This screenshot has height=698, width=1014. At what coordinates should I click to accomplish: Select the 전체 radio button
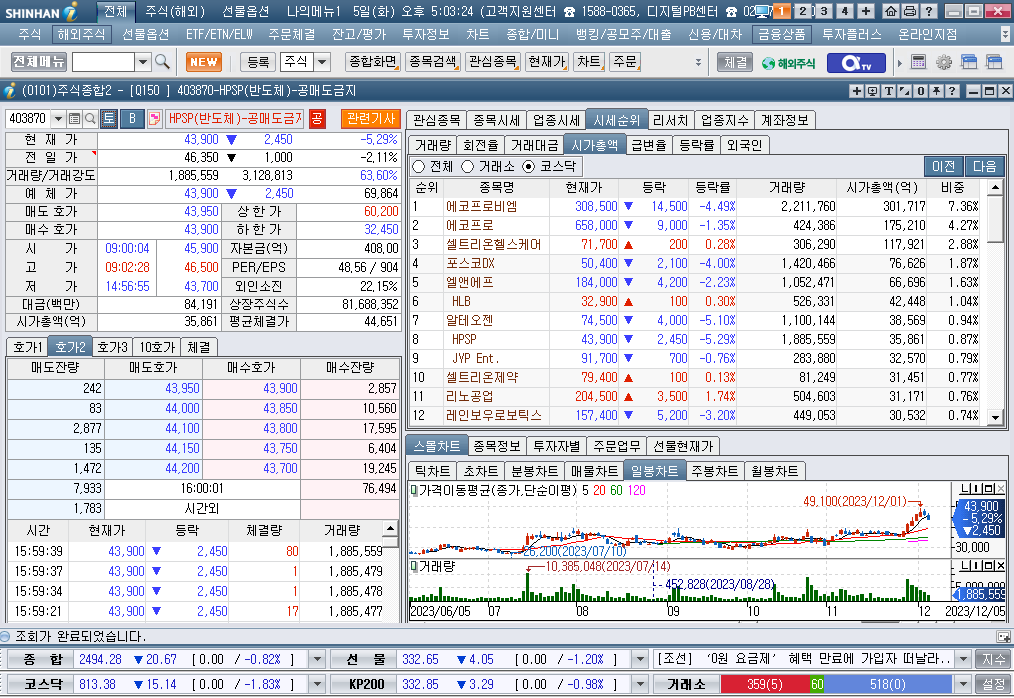click(418, 166)
